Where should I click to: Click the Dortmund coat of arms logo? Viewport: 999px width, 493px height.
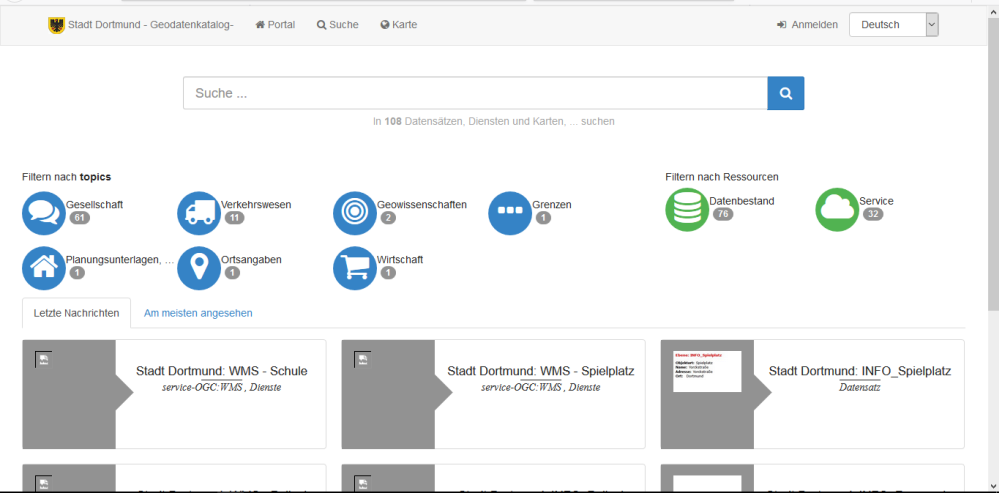(x=56, y=25)
